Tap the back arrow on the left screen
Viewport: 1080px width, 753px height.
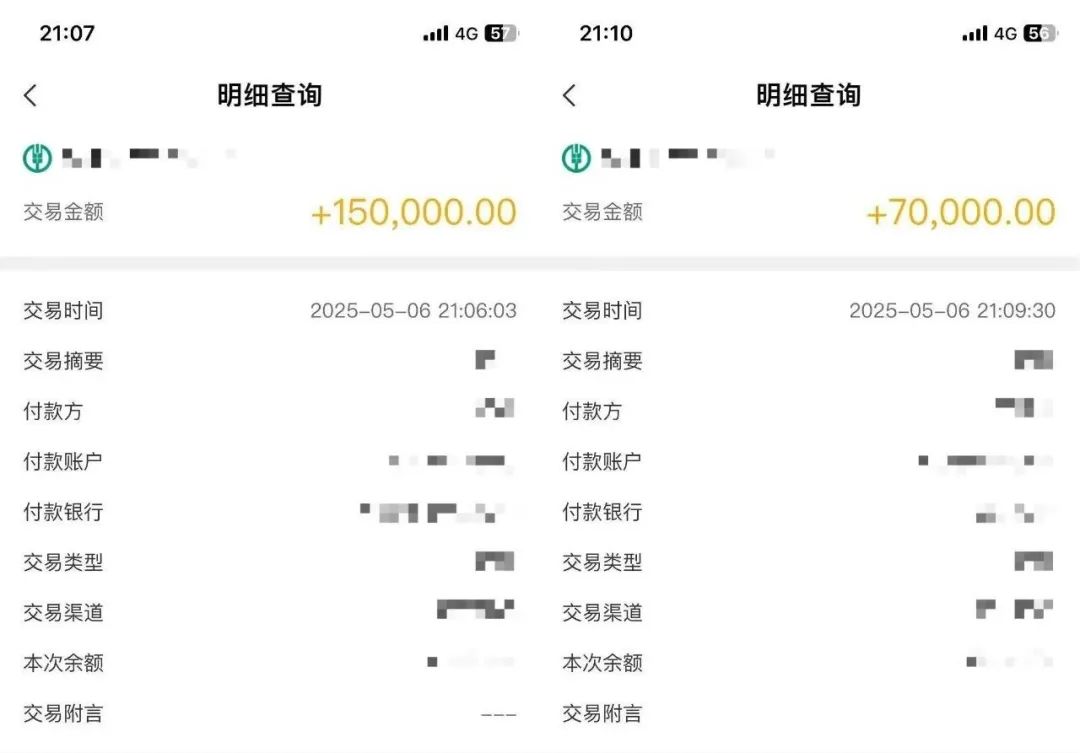(x=31, y=95)
